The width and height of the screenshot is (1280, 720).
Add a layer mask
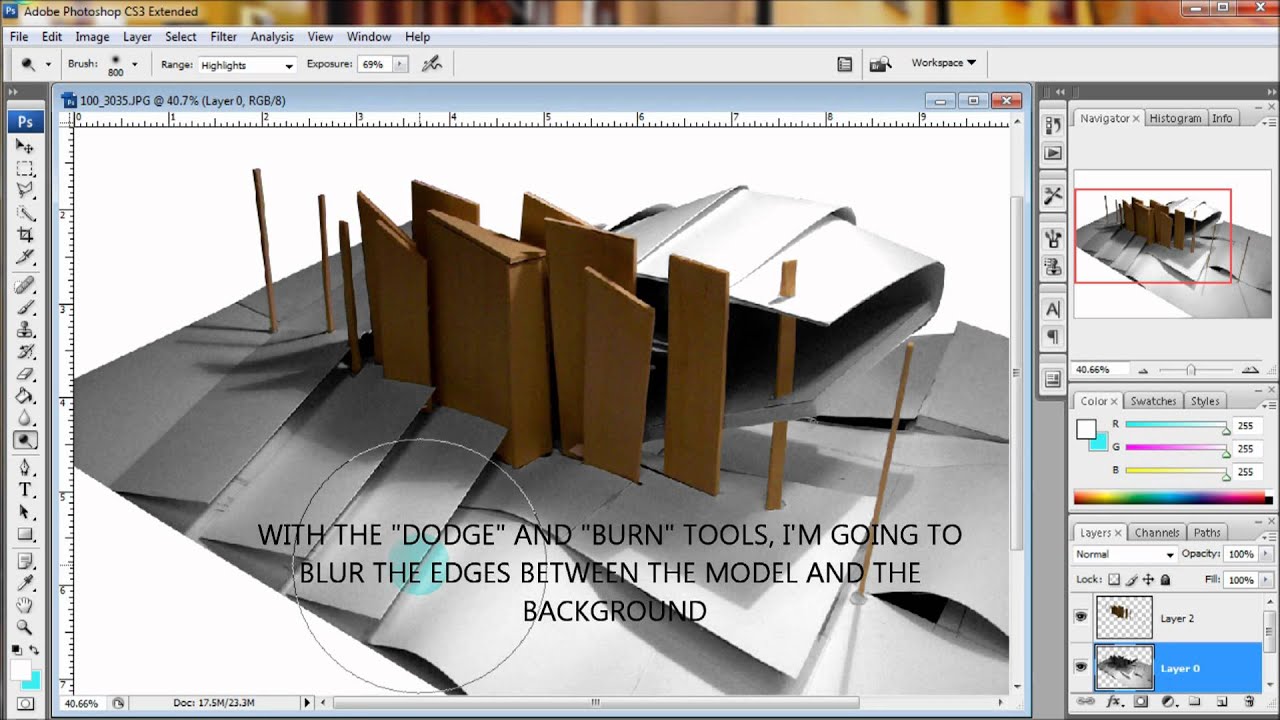click(x=1139, y=703)
